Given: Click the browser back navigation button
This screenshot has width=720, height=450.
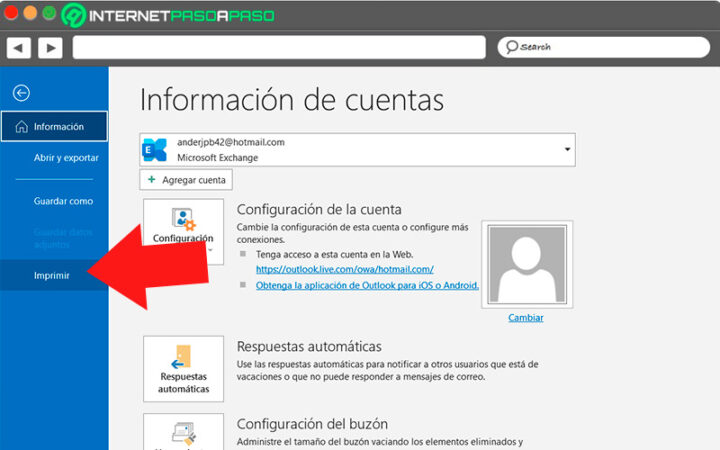Looking at the screenshot, I should [18, 47].
